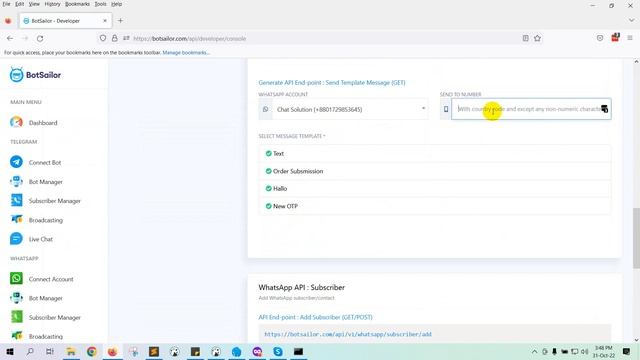Bookmark this page with star icon
640x360 pixels.
click(x=537, y=38)
